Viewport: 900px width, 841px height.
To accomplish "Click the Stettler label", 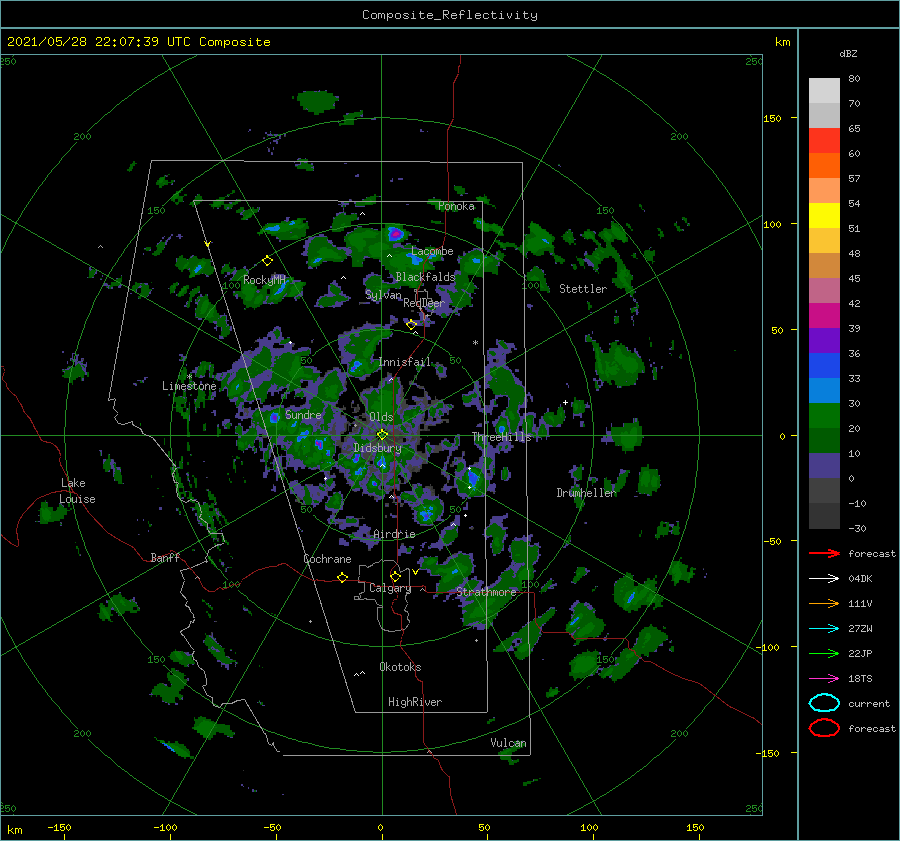I will point(583,289).
